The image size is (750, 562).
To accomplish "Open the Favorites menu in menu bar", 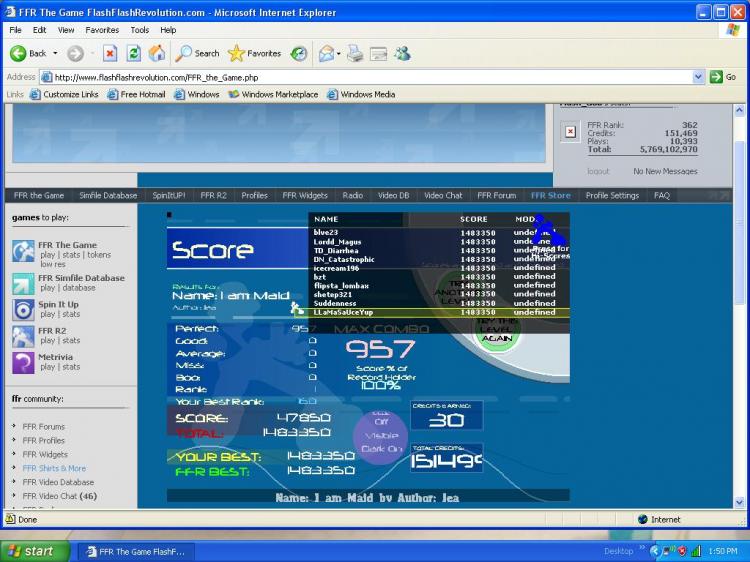I will [x=101, y=30].
